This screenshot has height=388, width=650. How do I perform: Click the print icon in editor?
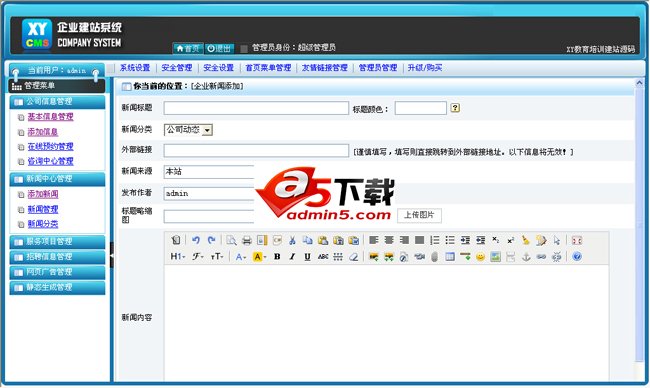pyautogui.click(x=247, y=240)
